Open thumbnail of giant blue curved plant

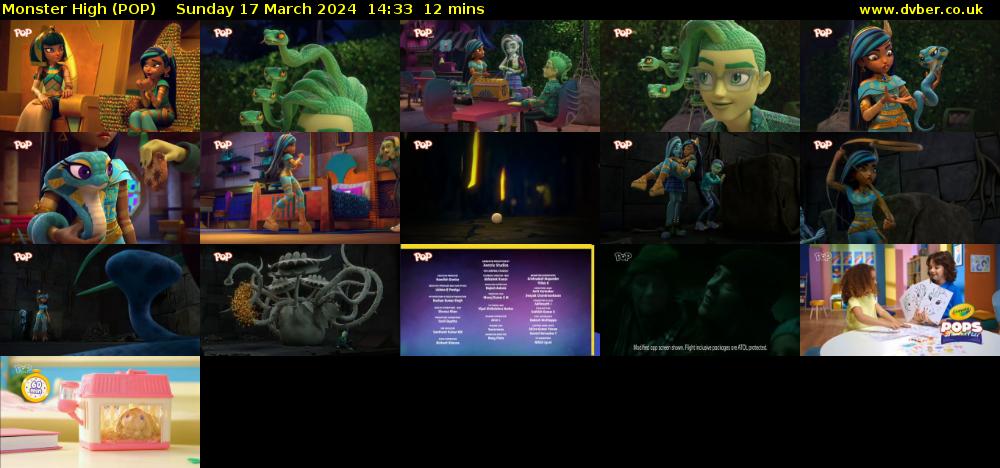pos(99,300)
